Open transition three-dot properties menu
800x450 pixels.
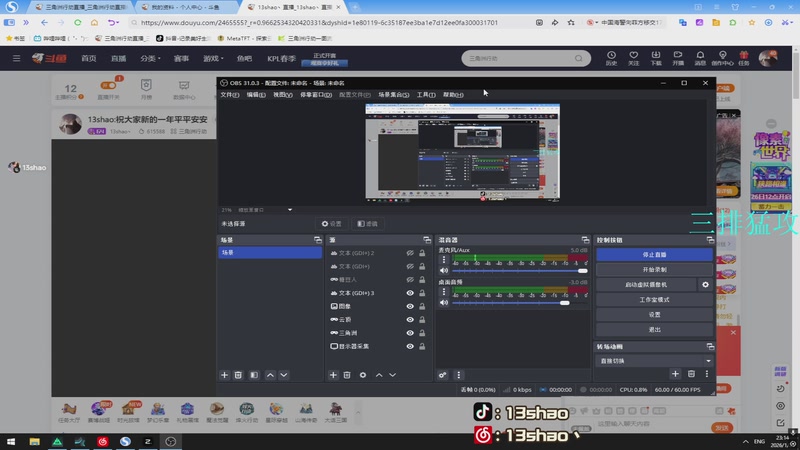point(707,374)
